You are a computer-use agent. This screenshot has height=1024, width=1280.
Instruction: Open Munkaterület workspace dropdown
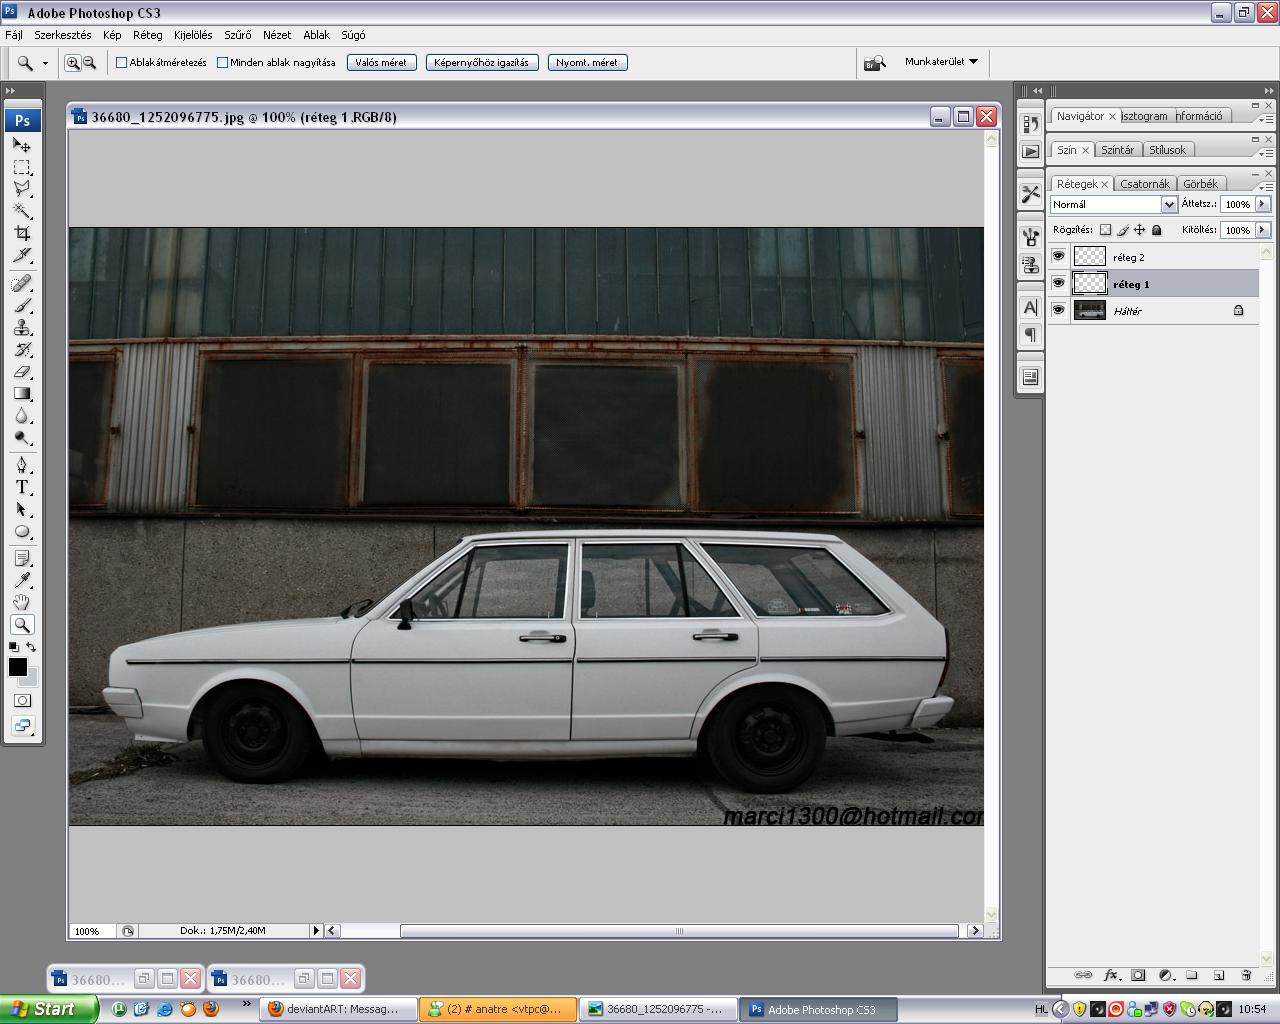[x=941, y=62]
